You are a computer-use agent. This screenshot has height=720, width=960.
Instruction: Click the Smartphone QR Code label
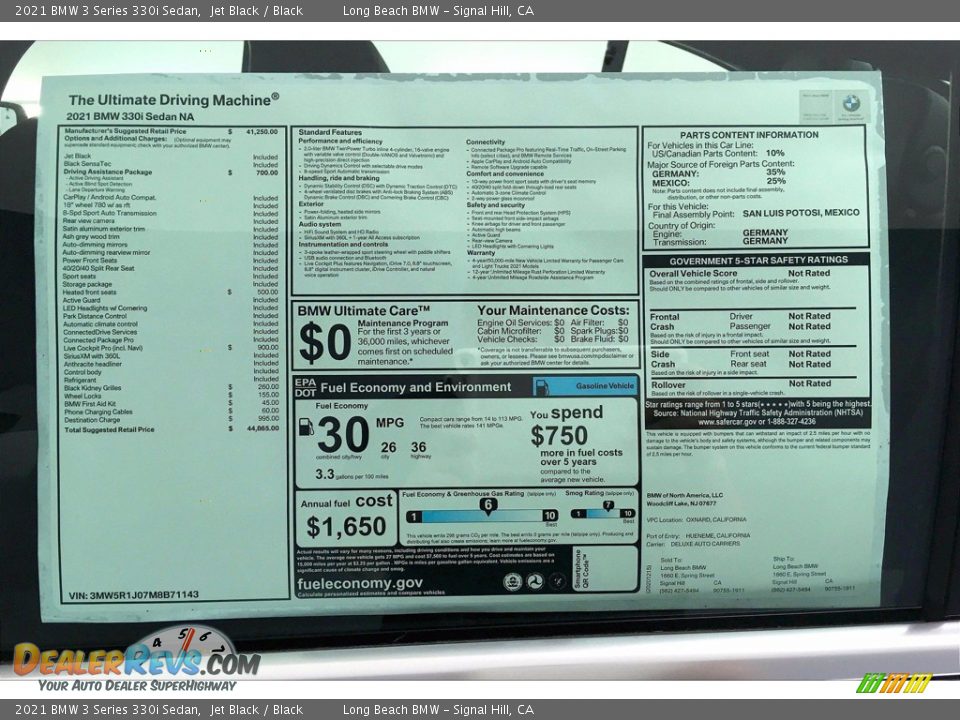580,569
